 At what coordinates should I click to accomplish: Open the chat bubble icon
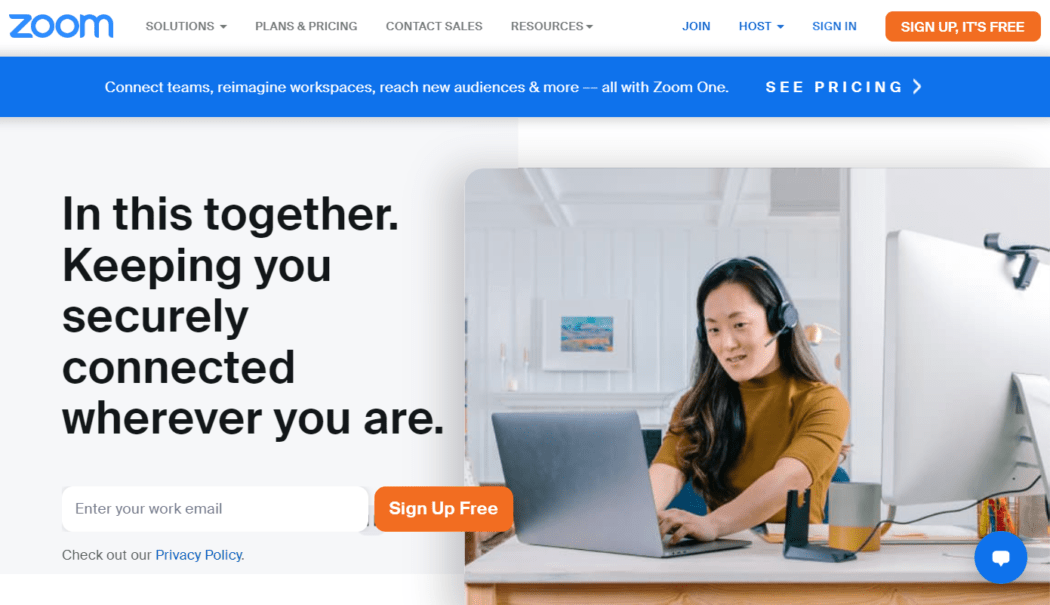pos(1000,557)
